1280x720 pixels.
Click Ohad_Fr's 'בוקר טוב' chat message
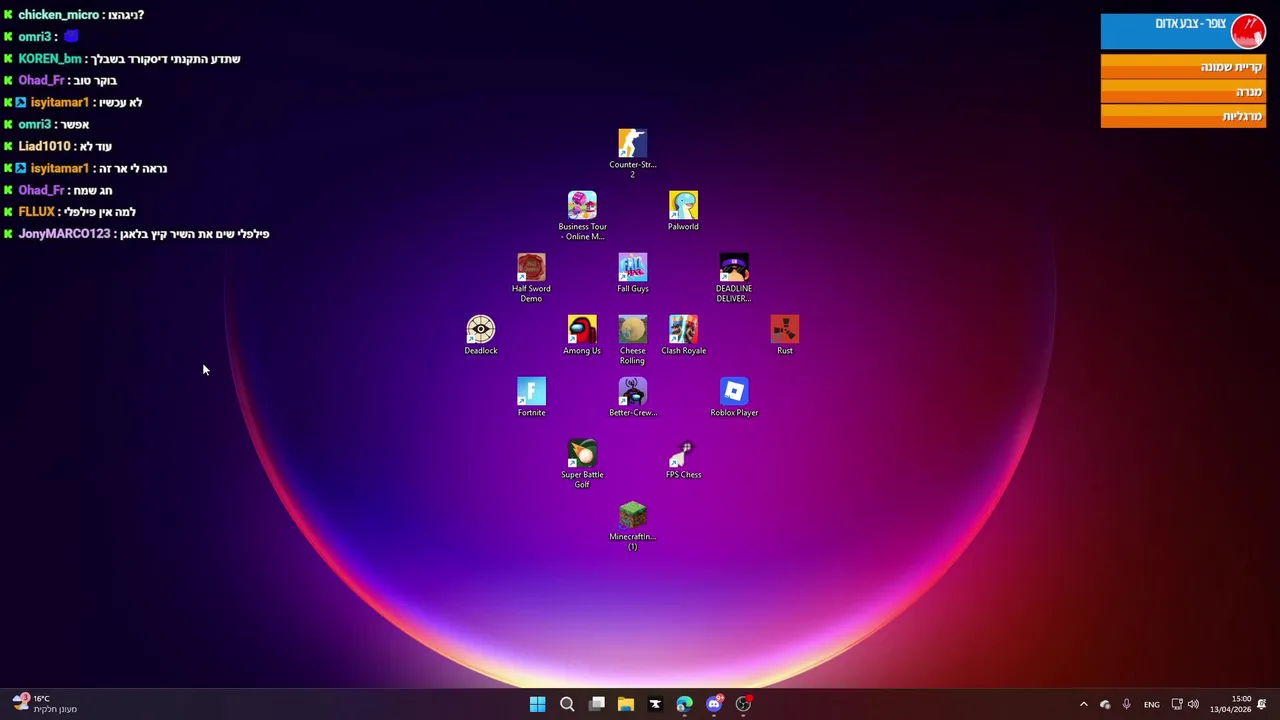95,81
